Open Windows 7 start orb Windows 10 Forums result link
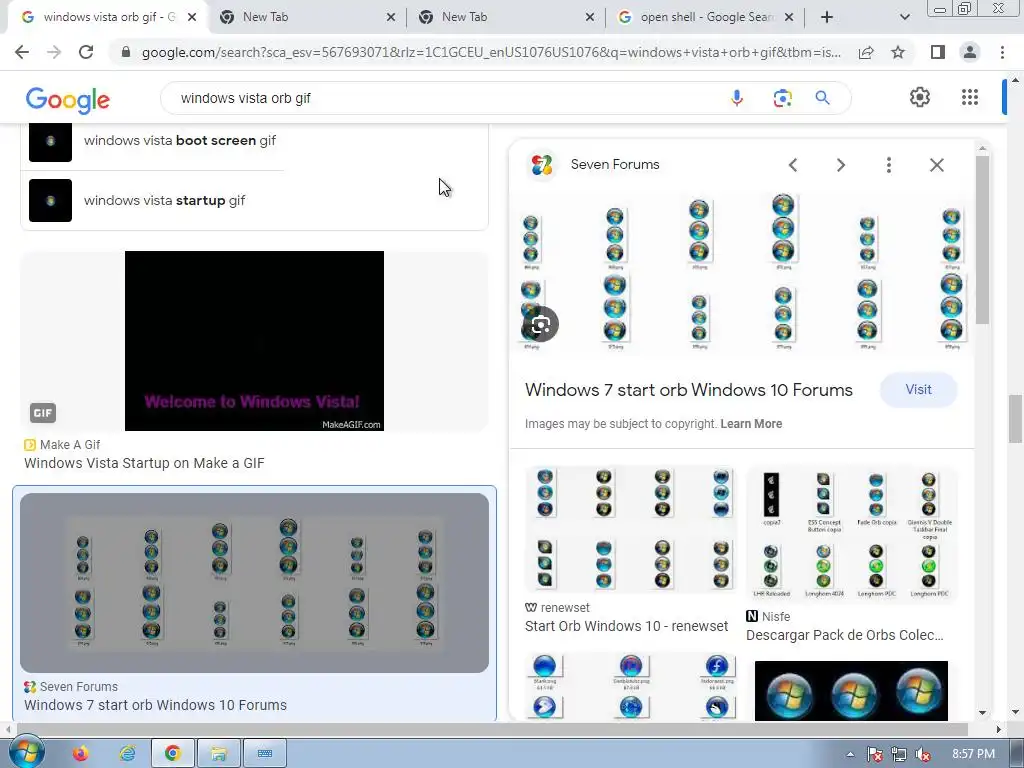Screen dimensions: 1024x768 tap(155, 705)
